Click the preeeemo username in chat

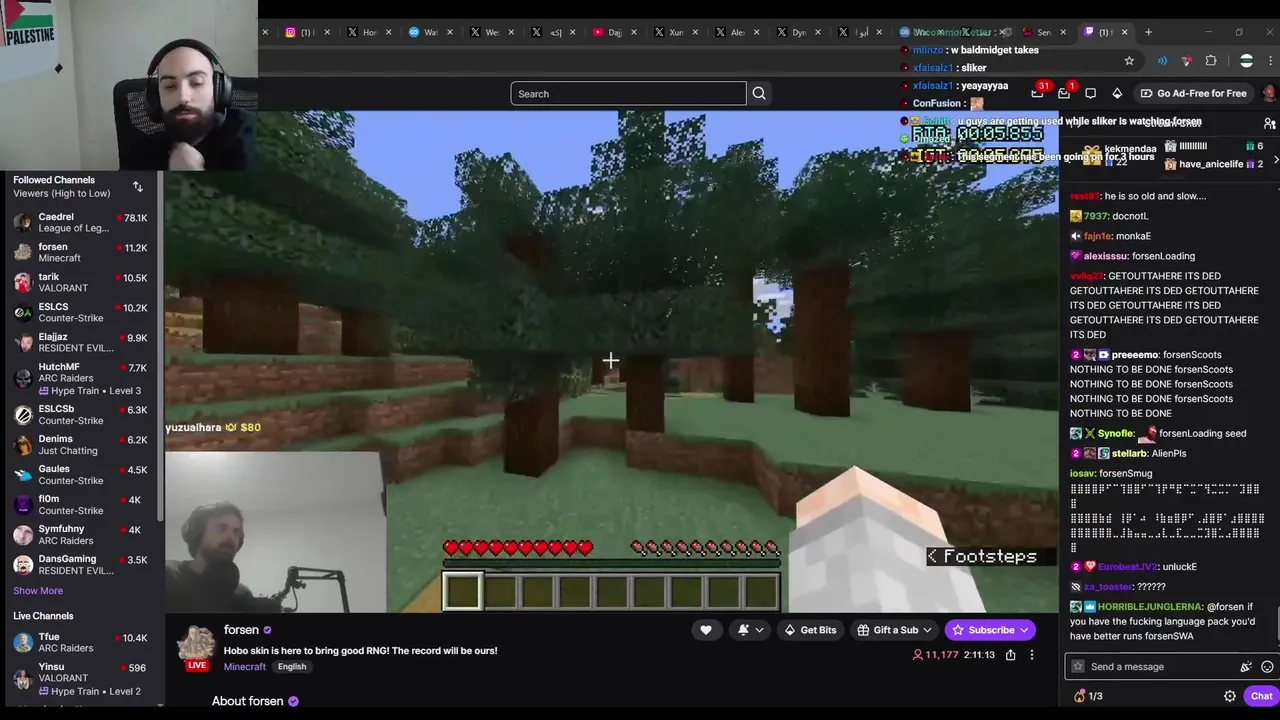click(1135, 355)
